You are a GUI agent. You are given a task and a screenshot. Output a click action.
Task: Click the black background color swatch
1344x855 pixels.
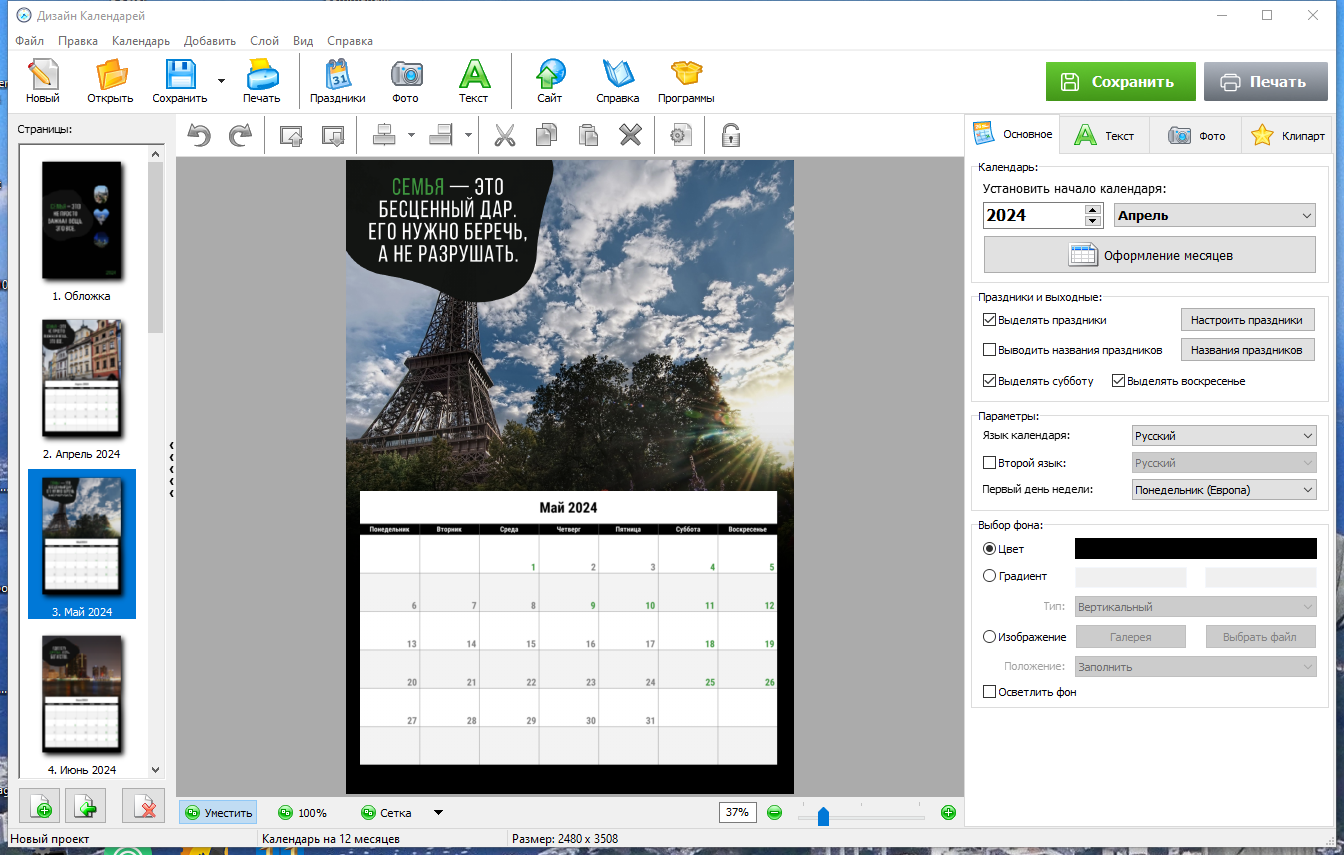pyautogui.click(x=1195, y=548)
